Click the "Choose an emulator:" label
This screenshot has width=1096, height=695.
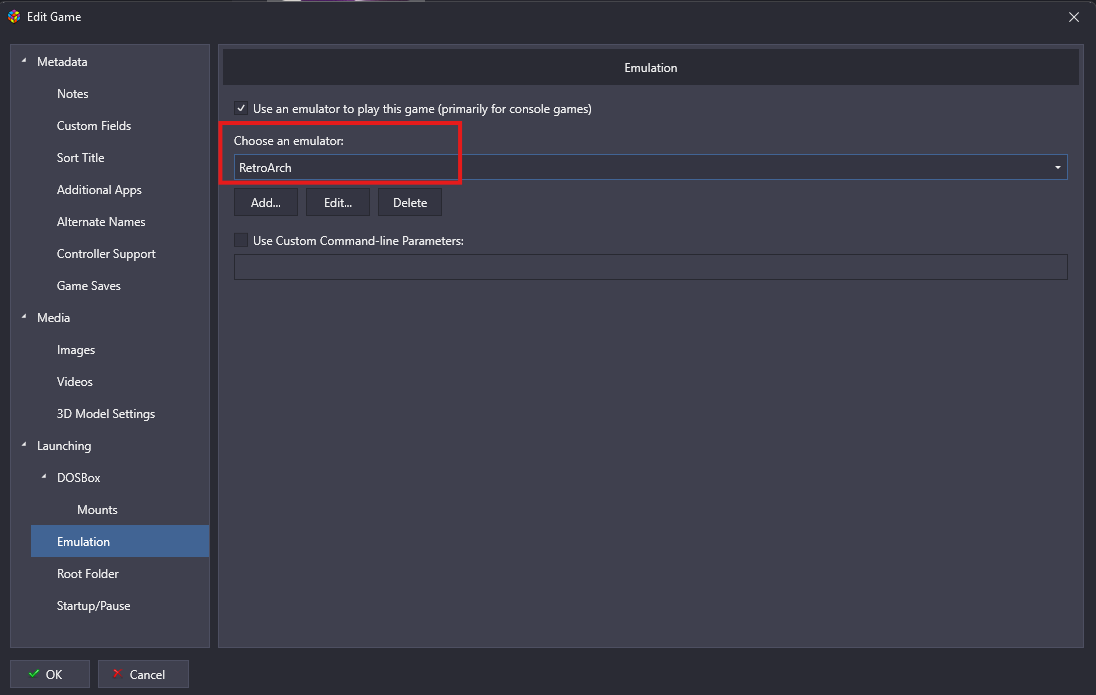click(x=289, y=141)
